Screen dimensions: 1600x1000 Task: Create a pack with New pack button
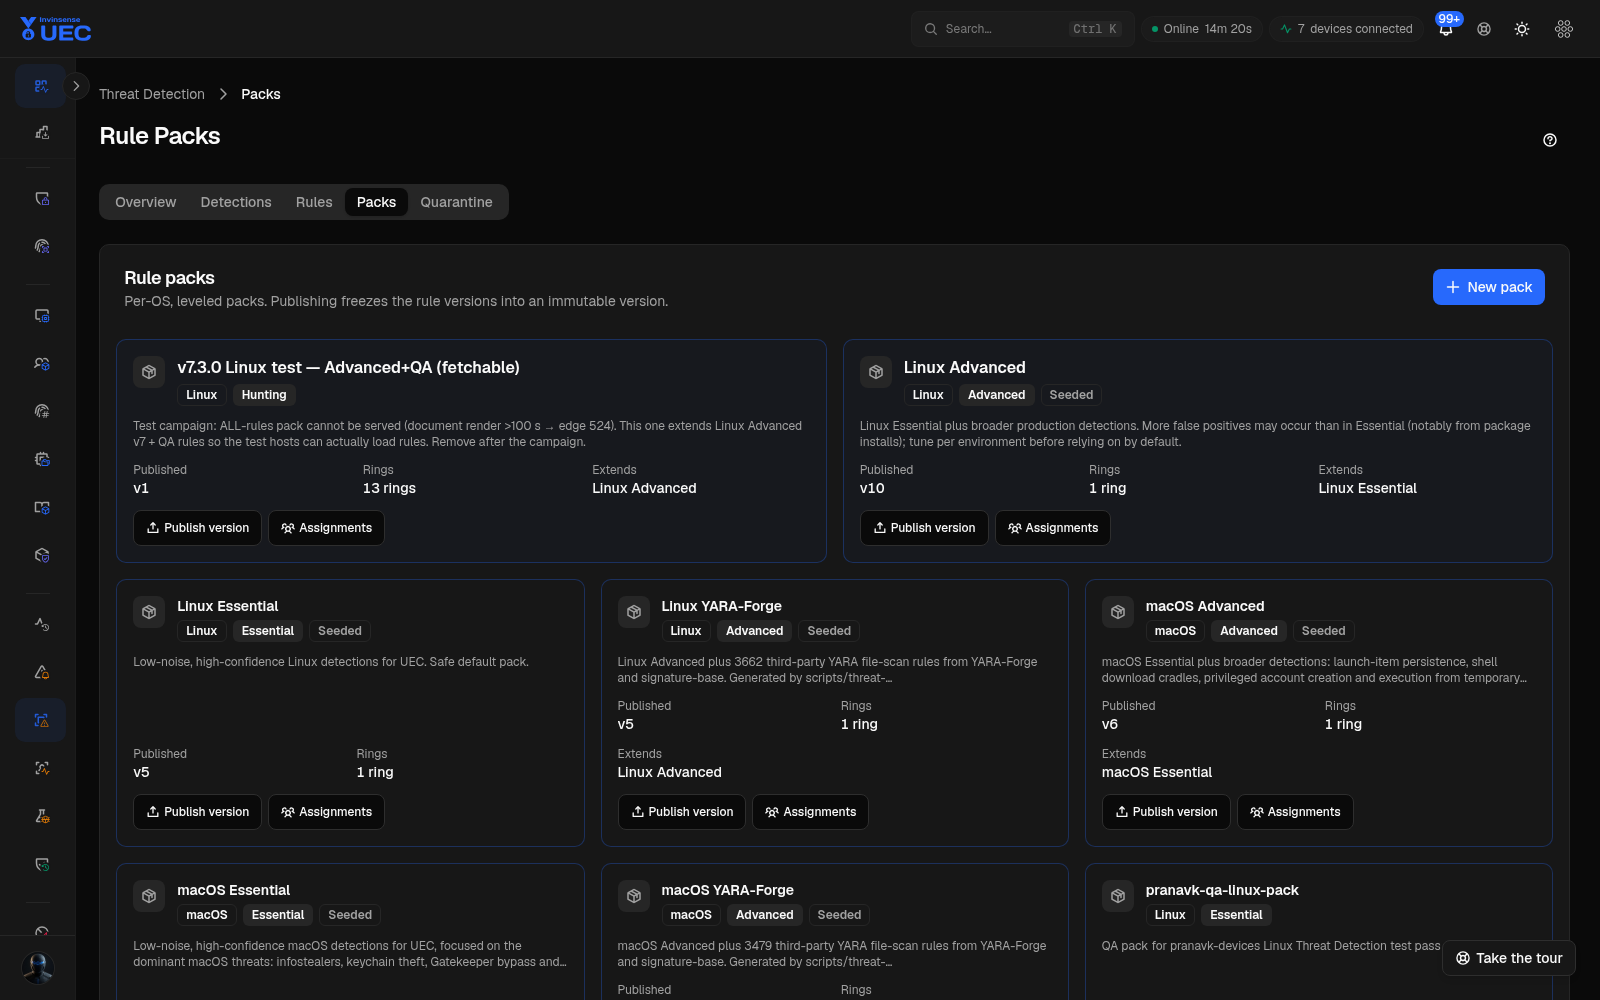point(1488,287)
